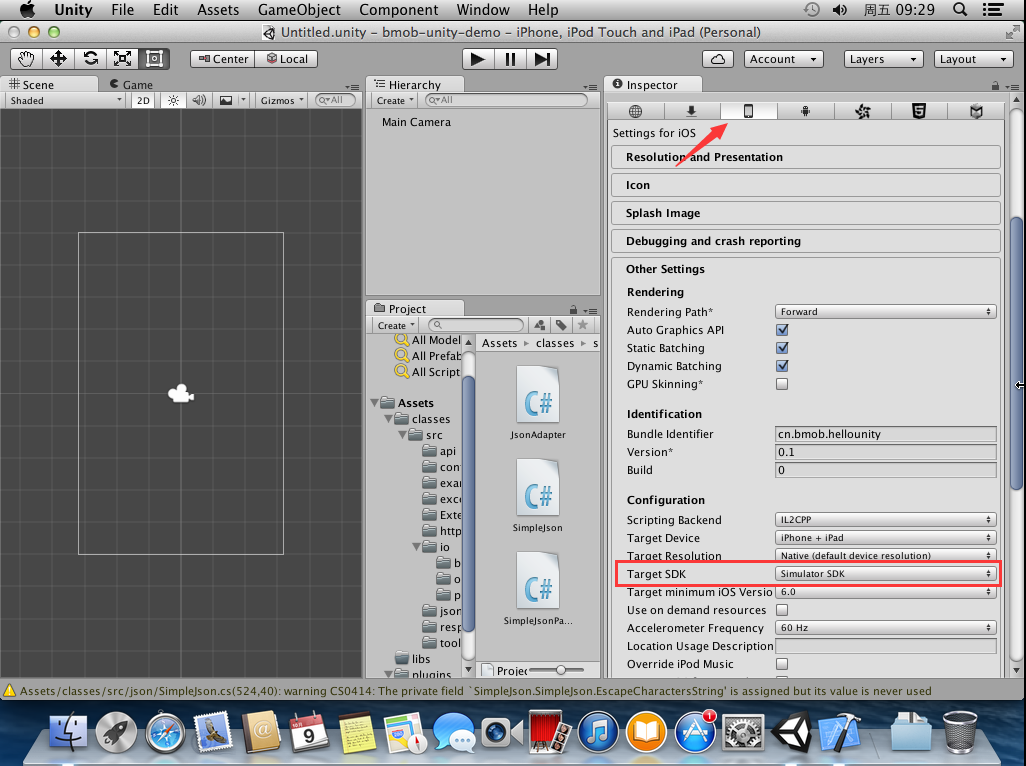The image size is (1026, 766).
Task: Select SimpleJson C# script
Action: tap(538, 495)
